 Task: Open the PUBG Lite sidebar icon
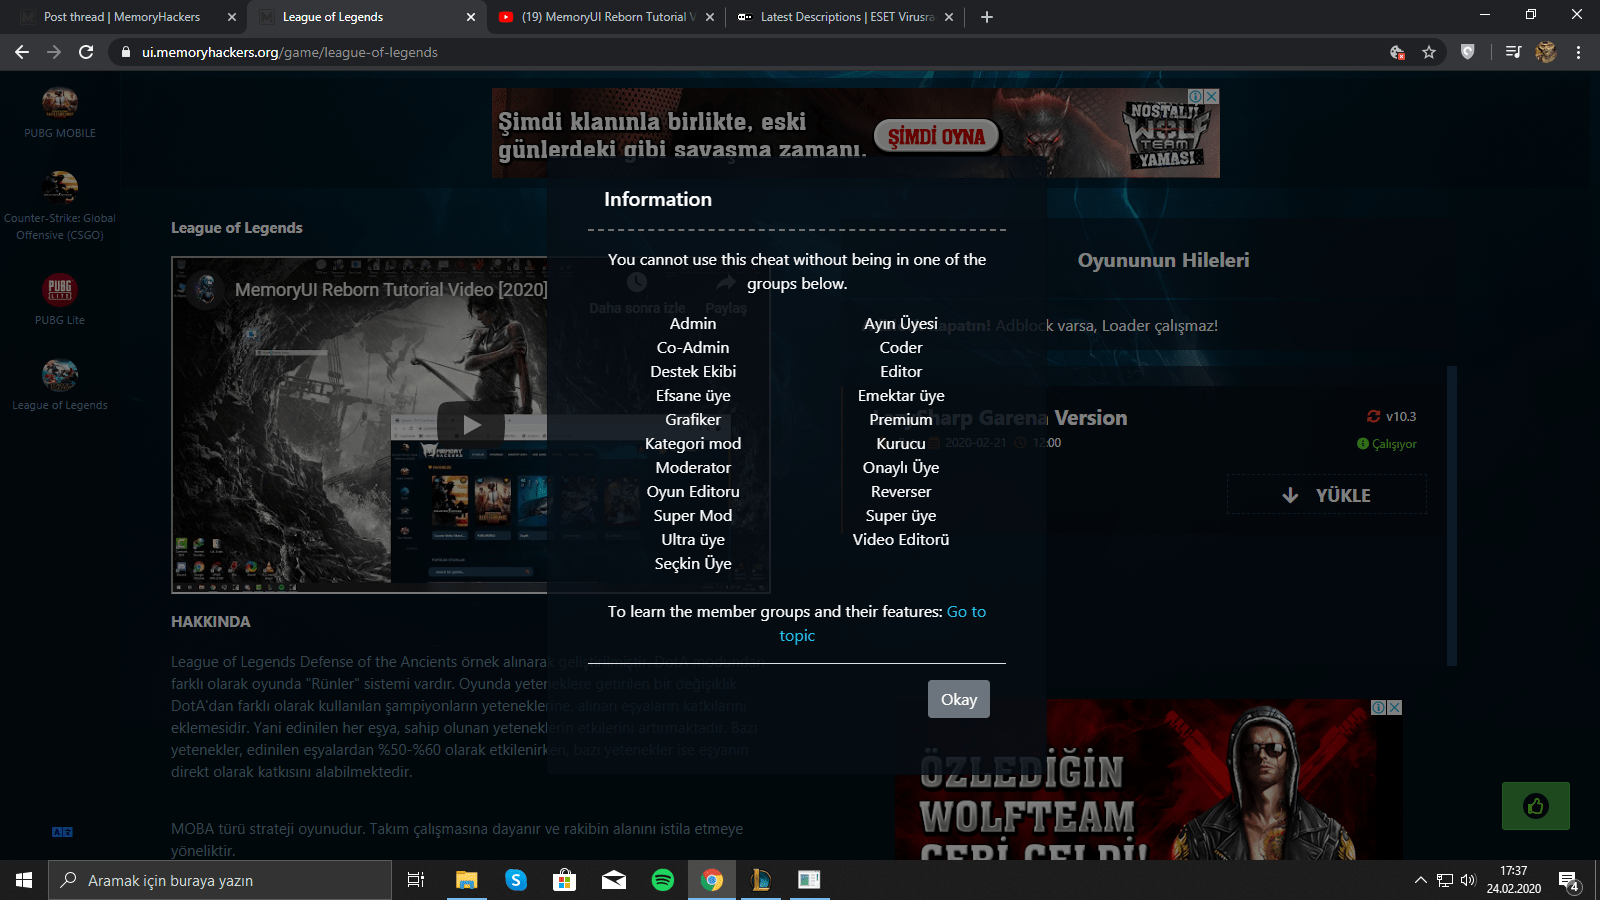pyautogui.click(x=60, y=290)
